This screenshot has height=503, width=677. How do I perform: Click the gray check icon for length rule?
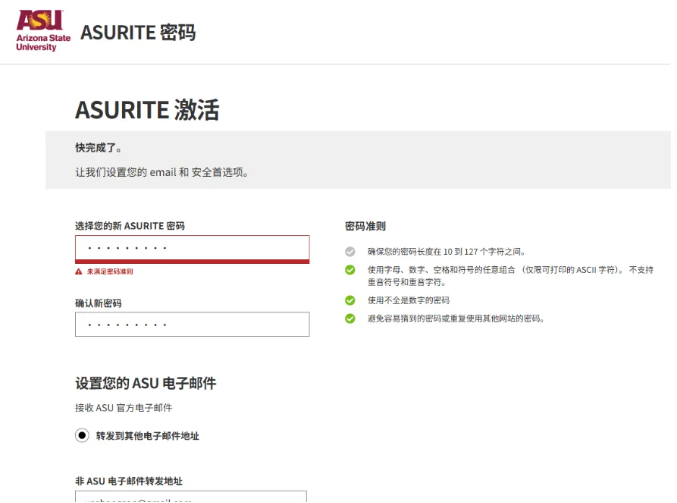pyautogui.click(x=350, y=251)
